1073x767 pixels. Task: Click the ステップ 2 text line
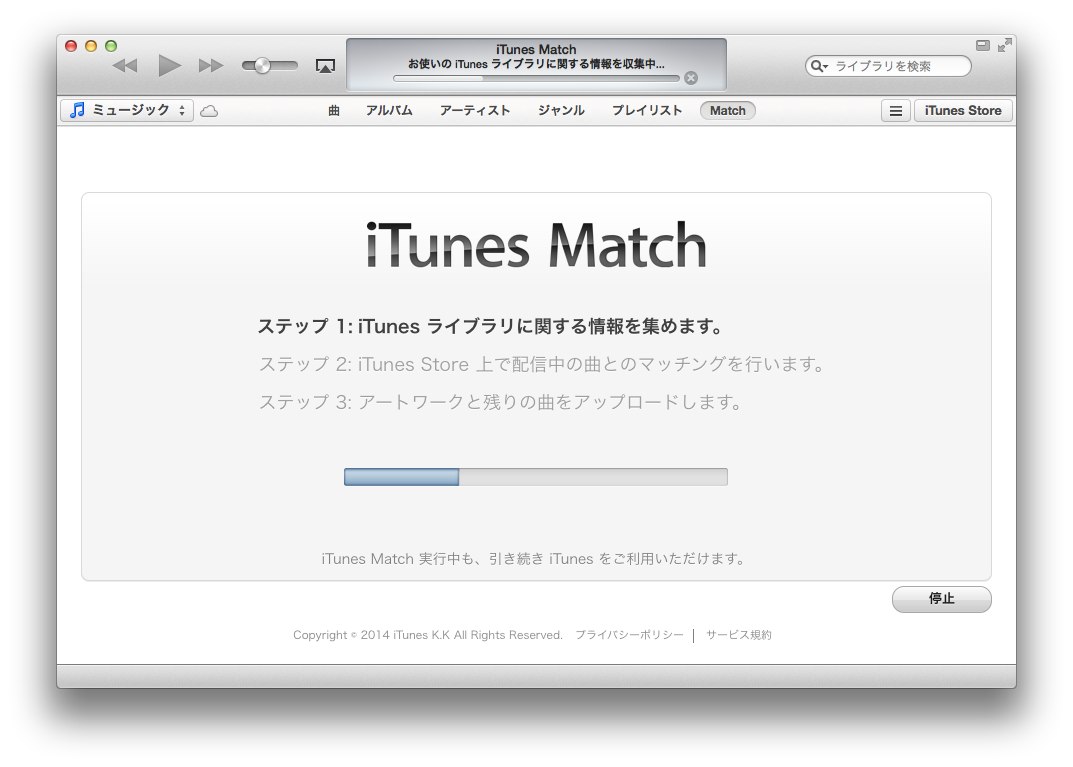pyautogui.click(x=541, y=364)
